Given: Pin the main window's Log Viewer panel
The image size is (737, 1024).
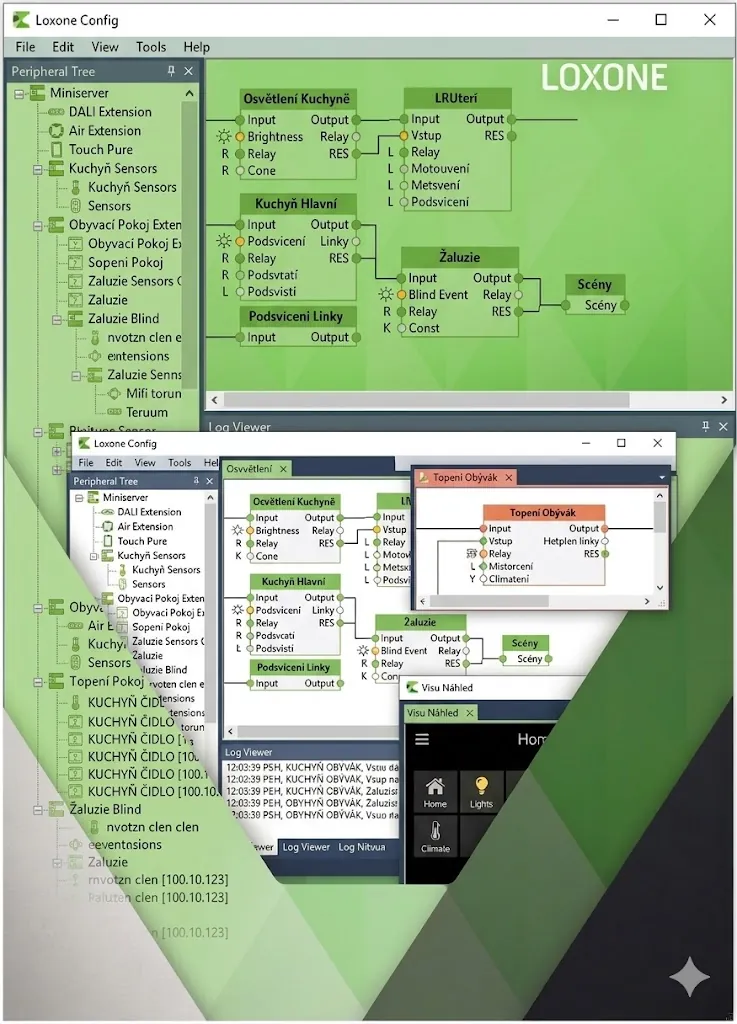Looking at the screenshot, I should coord(706,426).
